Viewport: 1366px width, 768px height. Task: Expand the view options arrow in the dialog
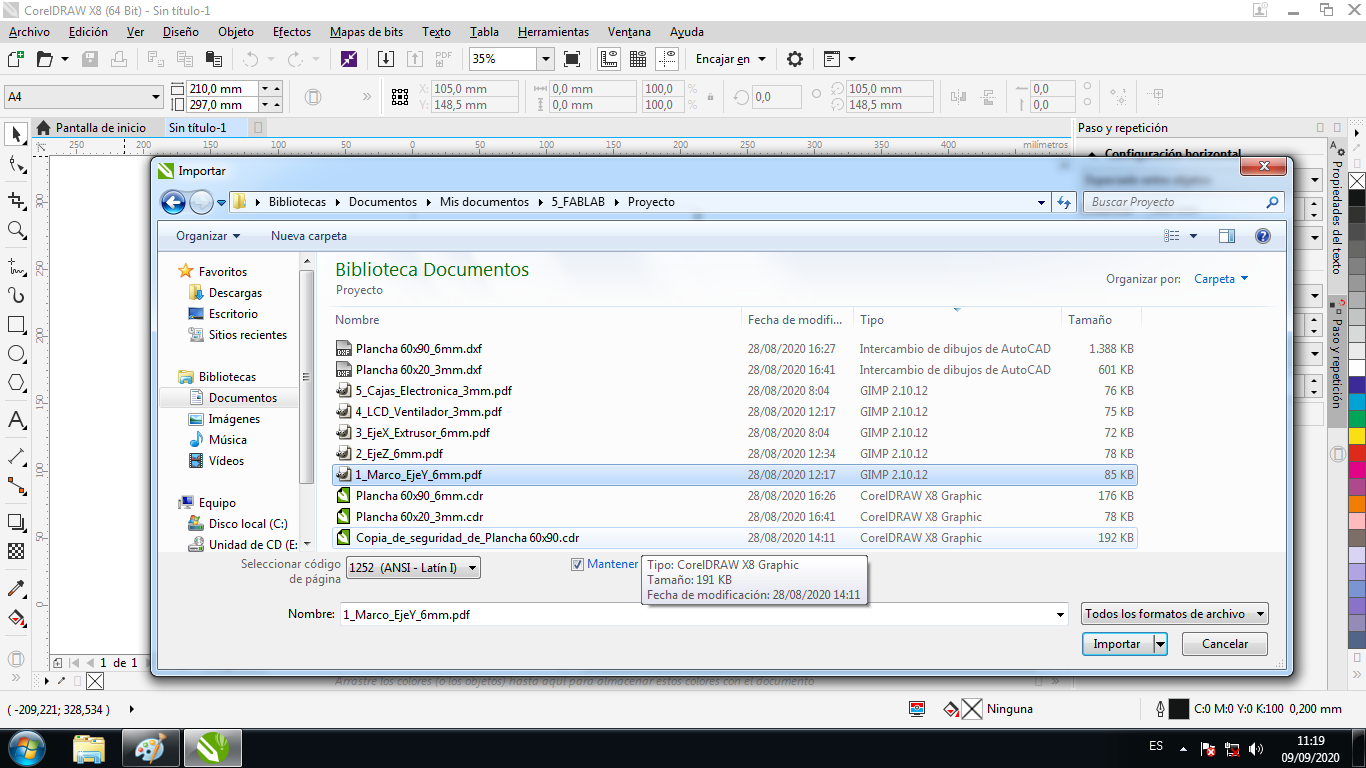[x=1194, y=236]
